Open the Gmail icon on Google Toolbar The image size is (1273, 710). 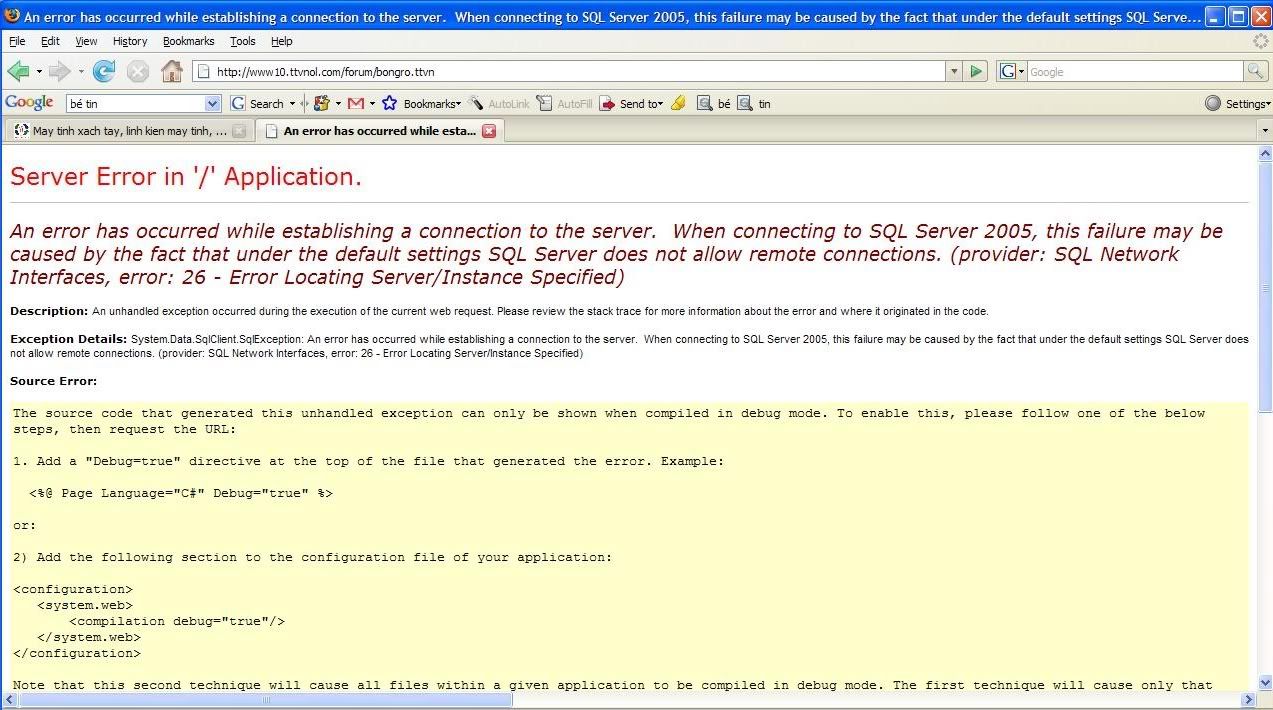(x=355, y=103)
